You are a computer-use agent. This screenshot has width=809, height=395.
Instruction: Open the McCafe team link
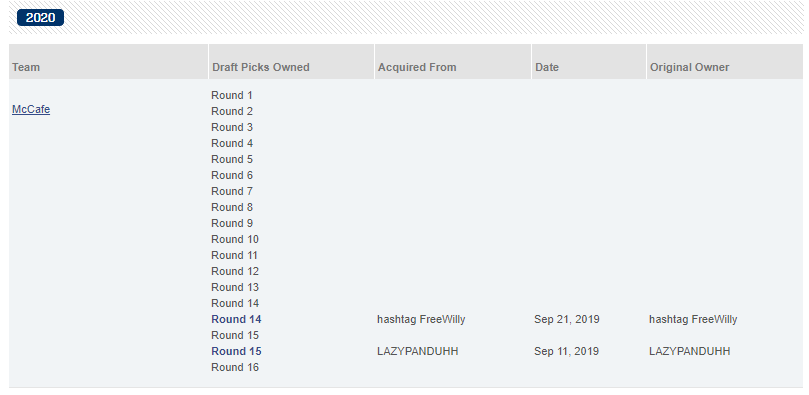click(31, 109)
